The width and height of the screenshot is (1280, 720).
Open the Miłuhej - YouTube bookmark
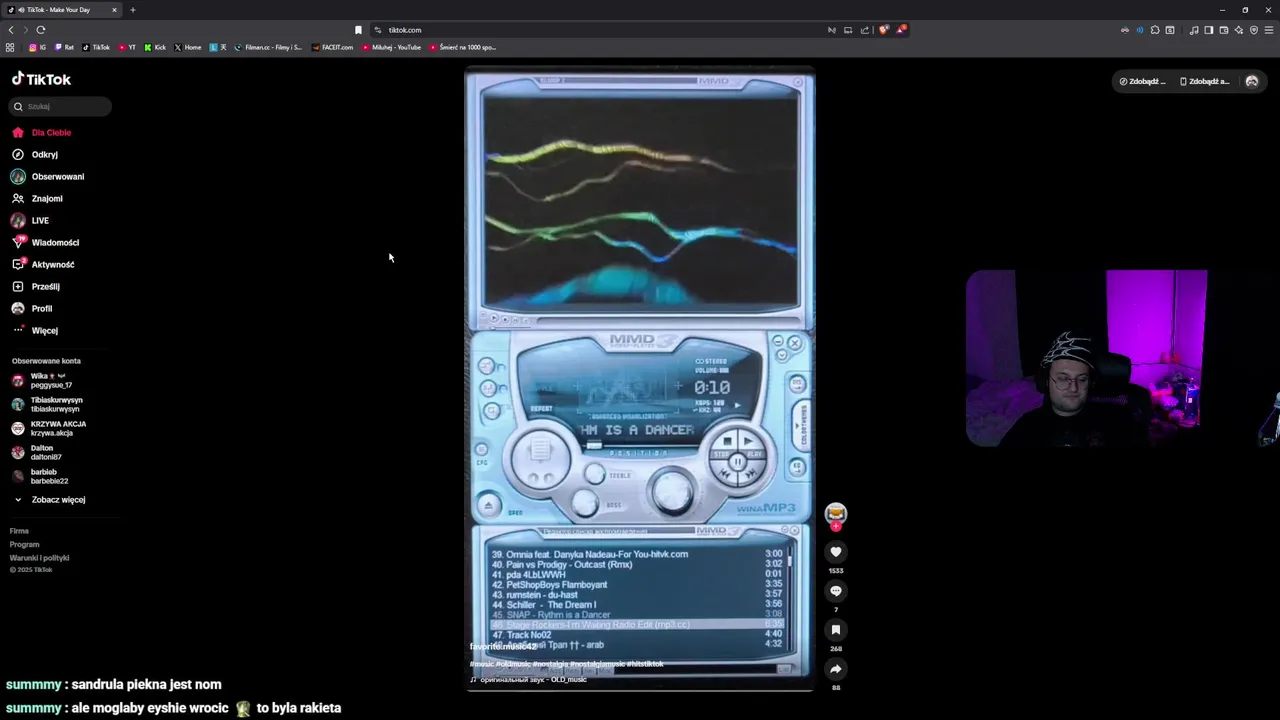(392, 47)
